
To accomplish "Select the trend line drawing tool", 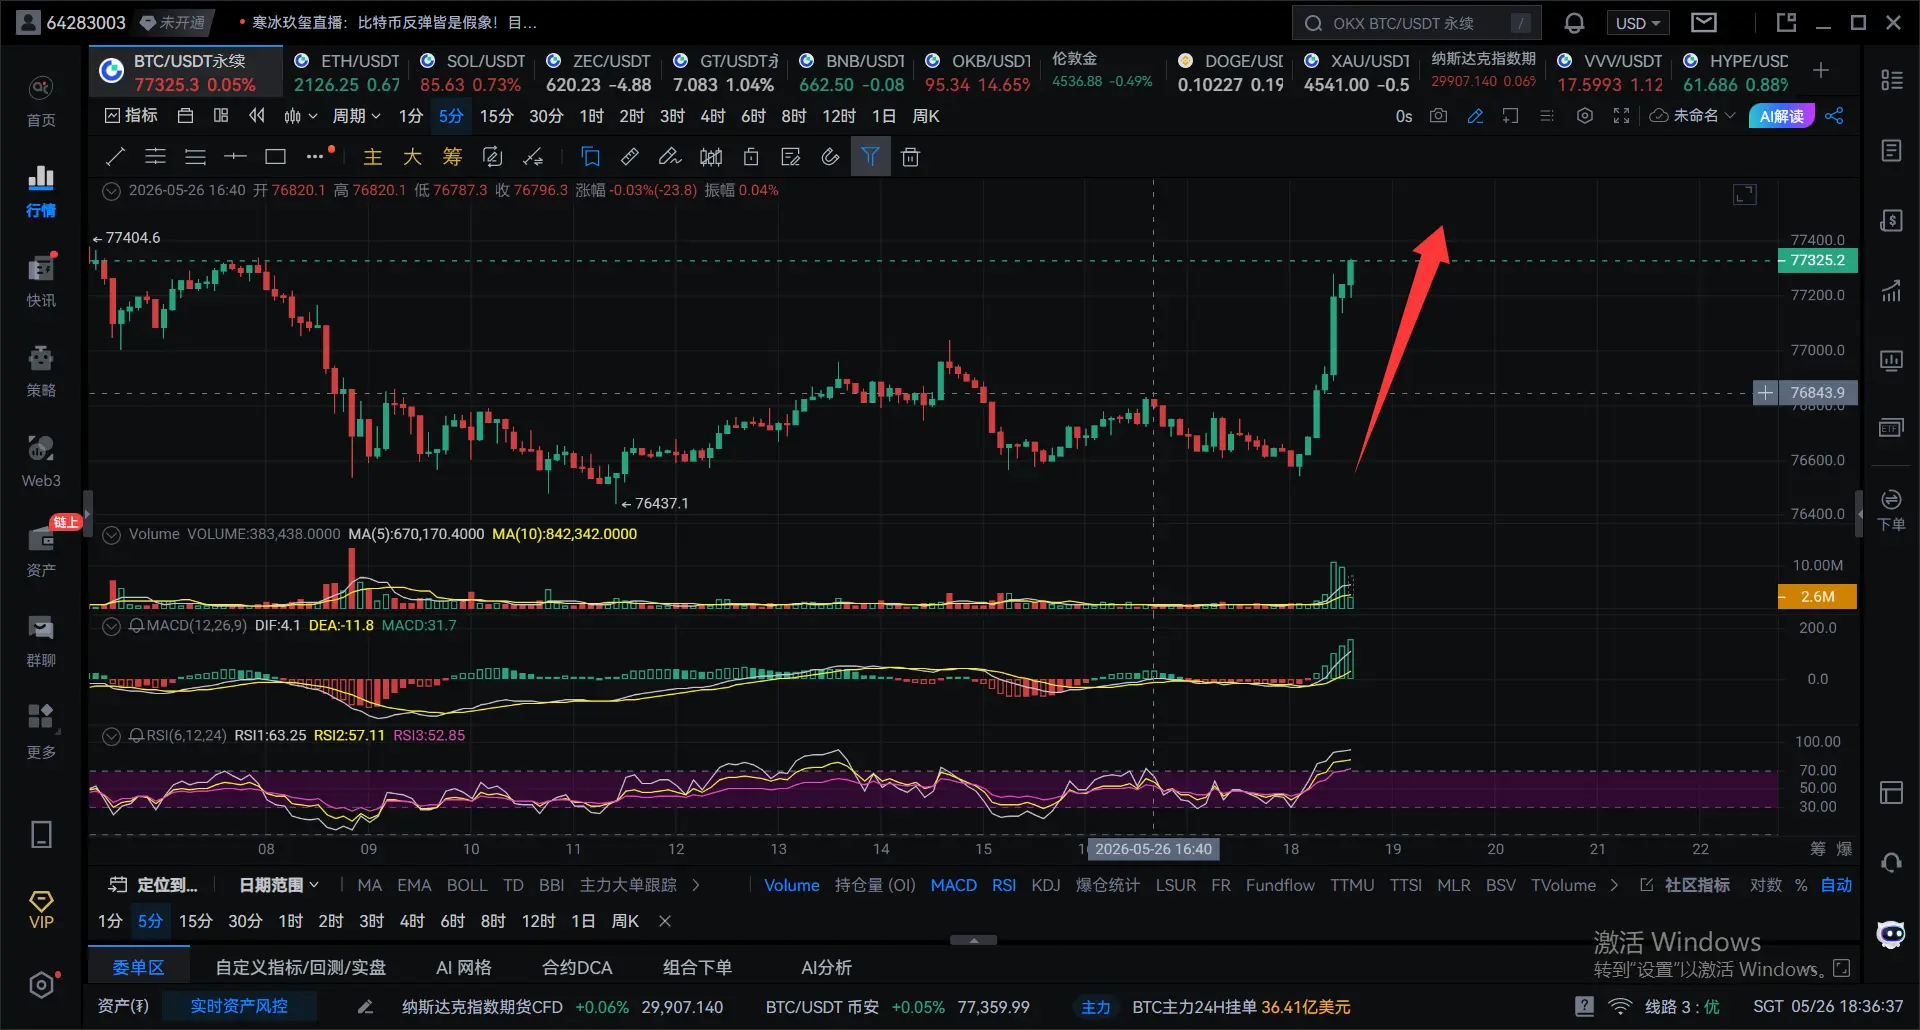I will click(115, 156).
